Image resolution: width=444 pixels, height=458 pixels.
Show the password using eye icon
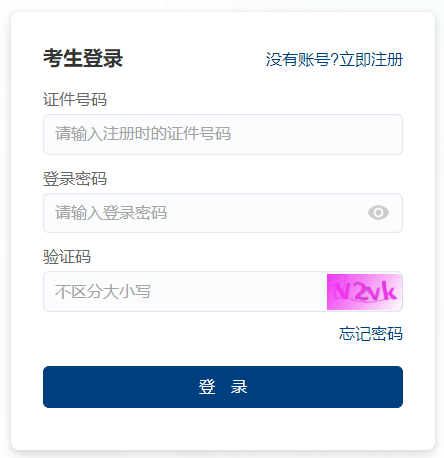[378, 213]
